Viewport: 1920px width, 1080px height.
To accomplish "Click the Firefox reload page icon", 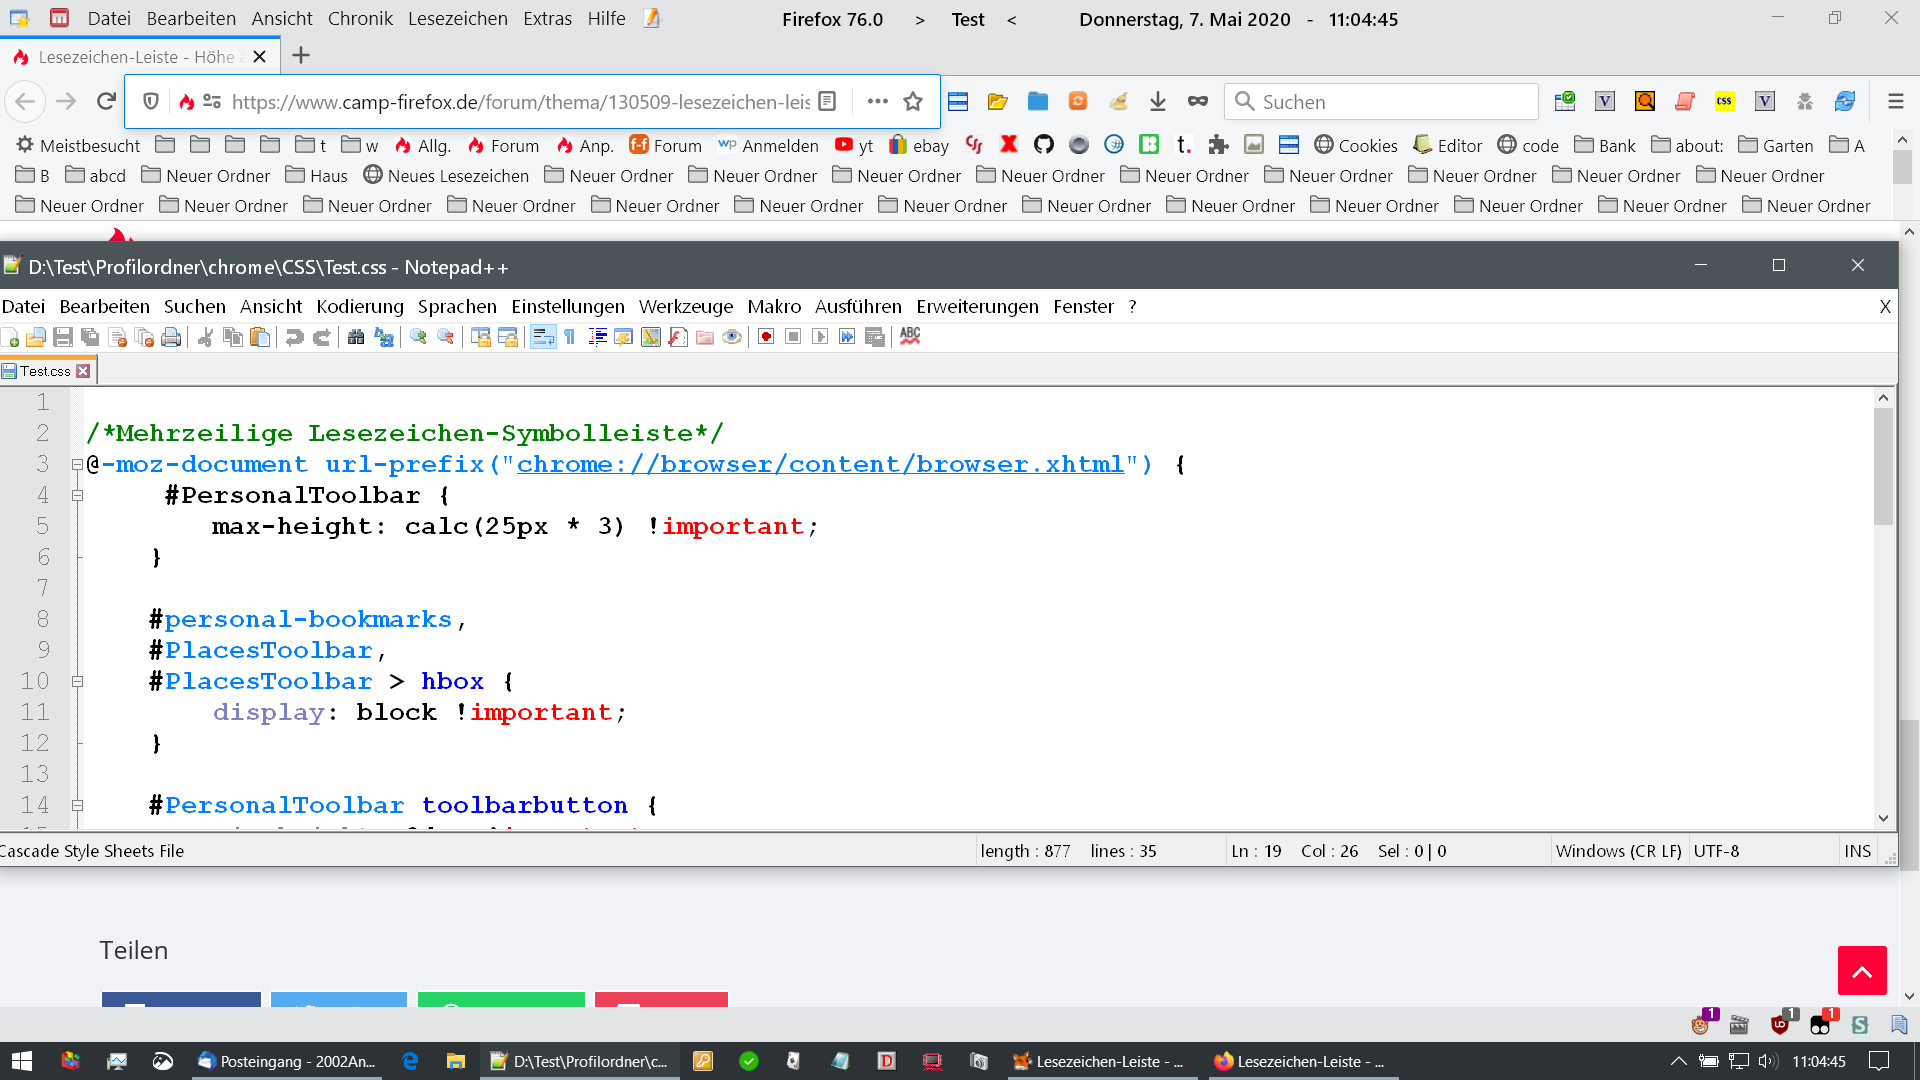I will pos(106,101).
